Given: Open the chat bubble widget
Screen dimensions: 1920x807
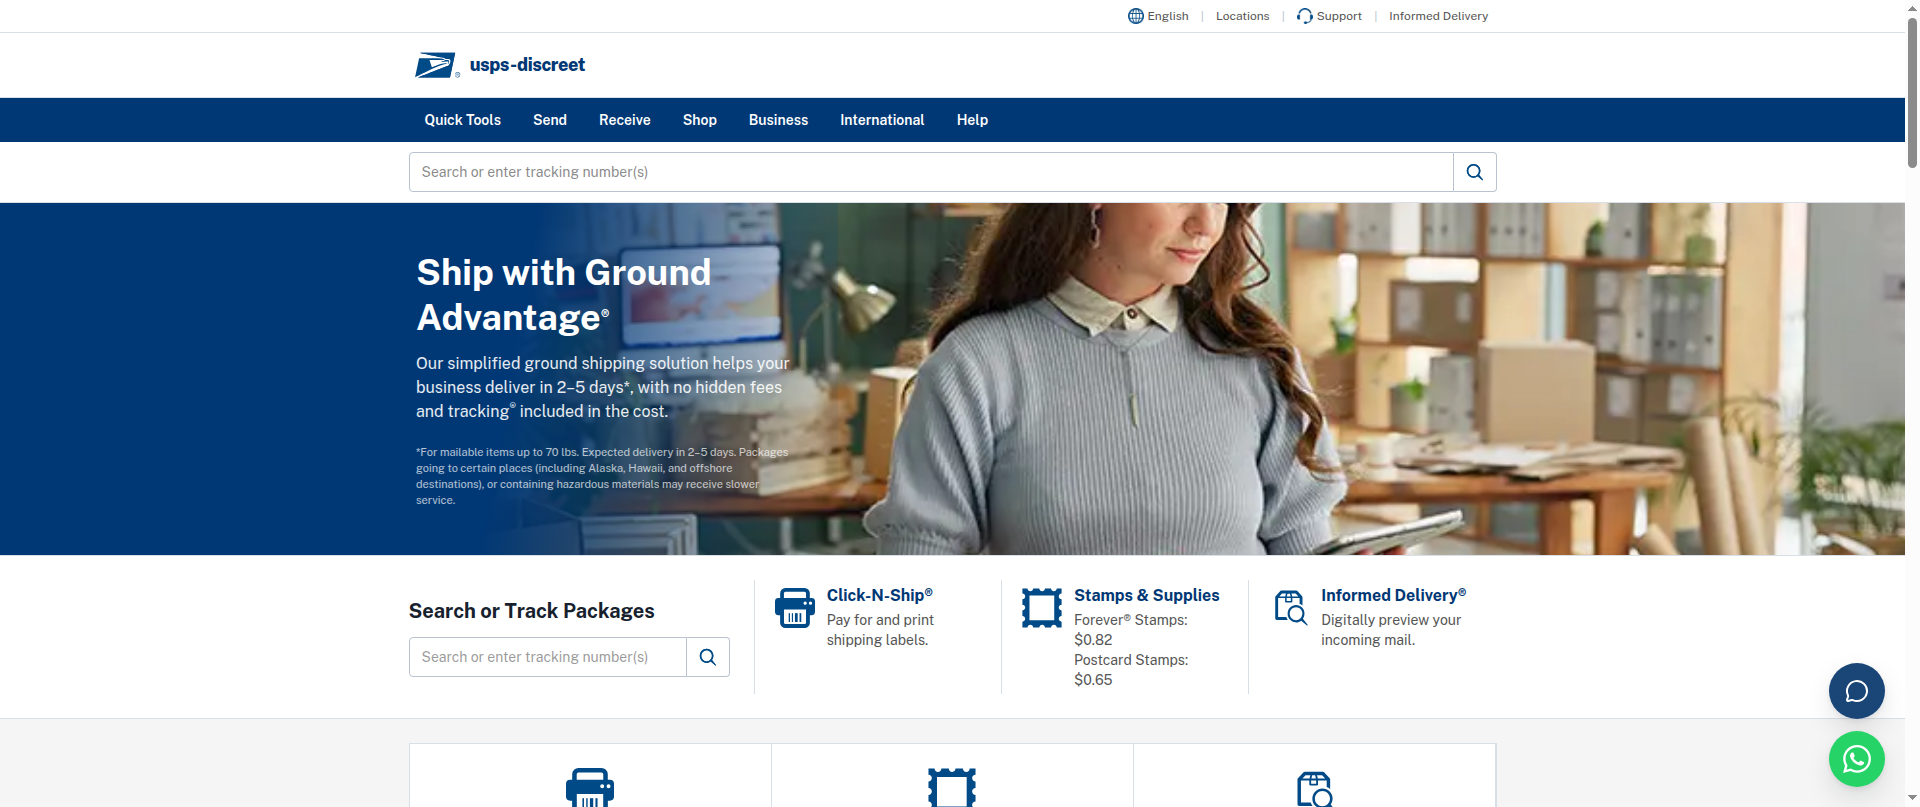Looking at the screenshot, I should pyautogui.click(x=1857, y=691).
